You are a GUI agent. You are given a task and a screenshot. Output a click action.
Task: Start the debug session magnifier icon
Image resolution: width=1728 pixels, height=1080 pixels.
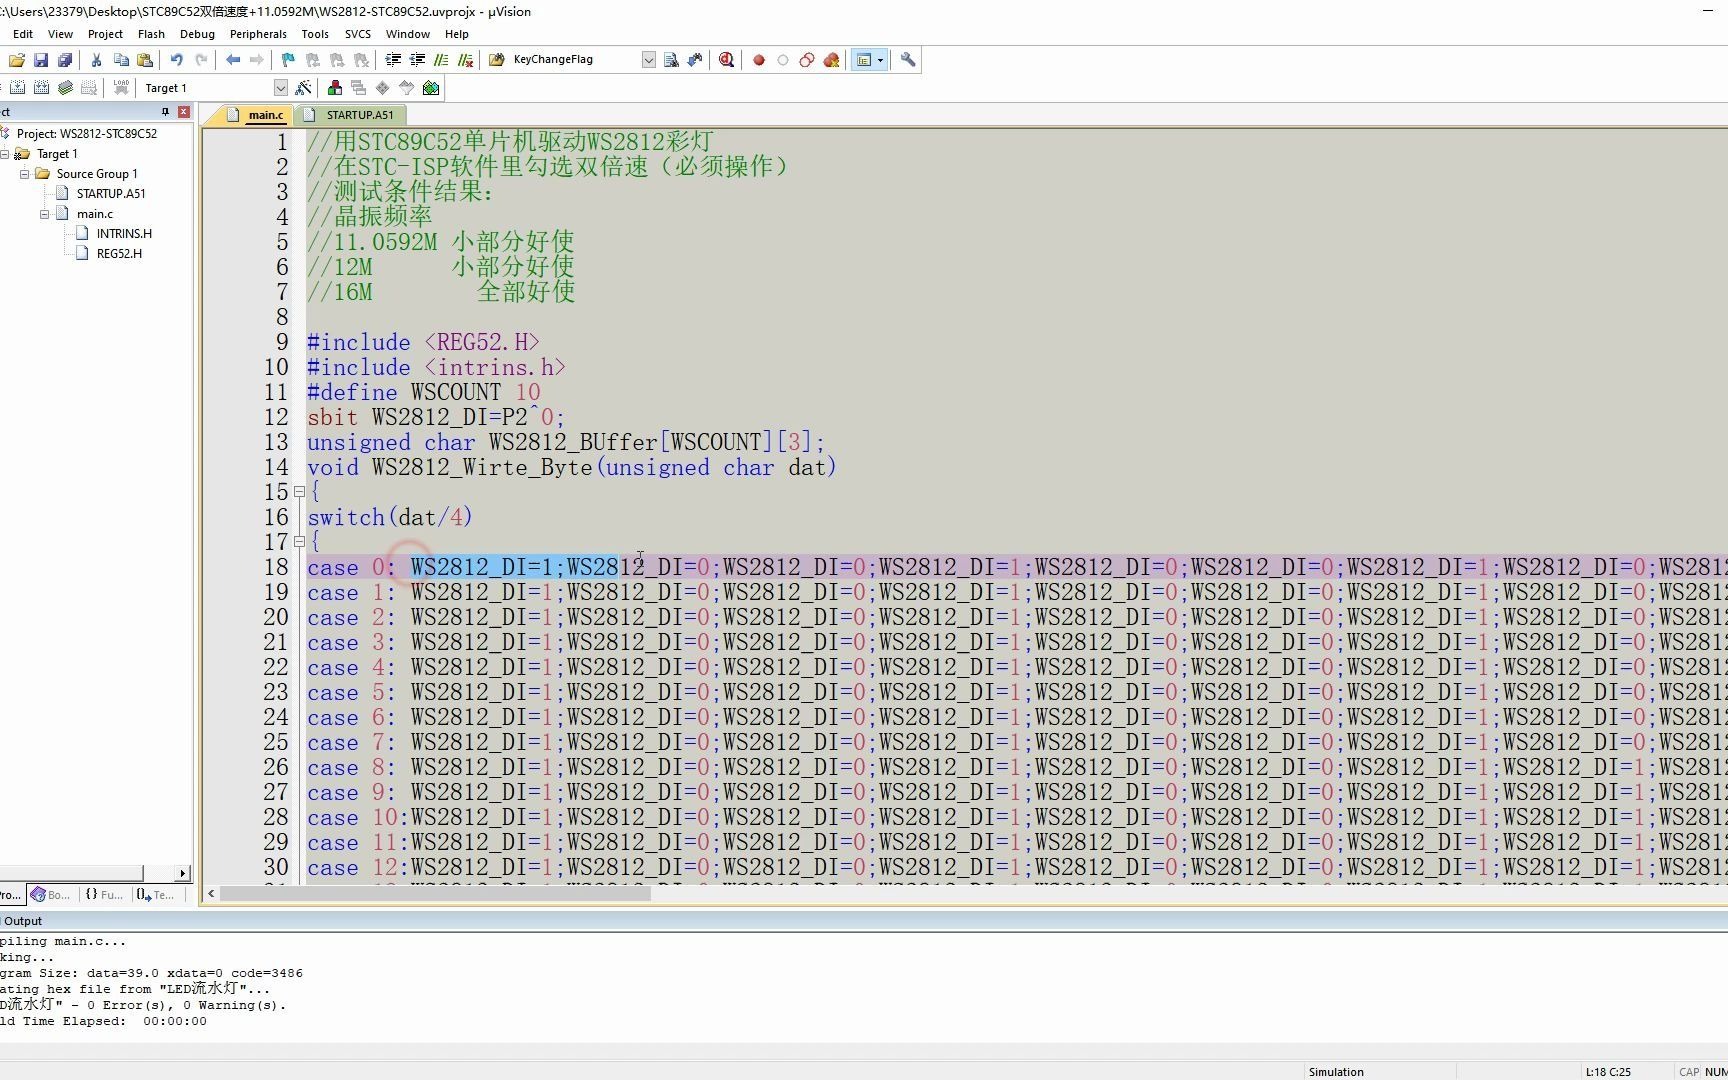(727, 60)
